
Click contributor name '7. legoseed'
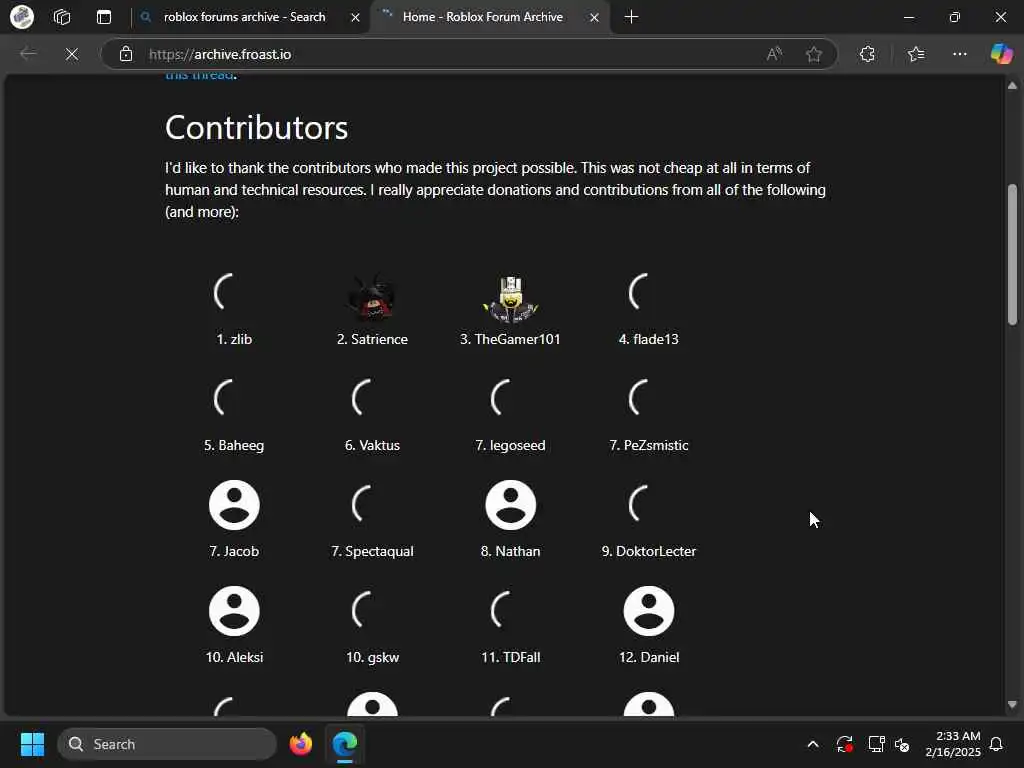(x=510, y=445)
